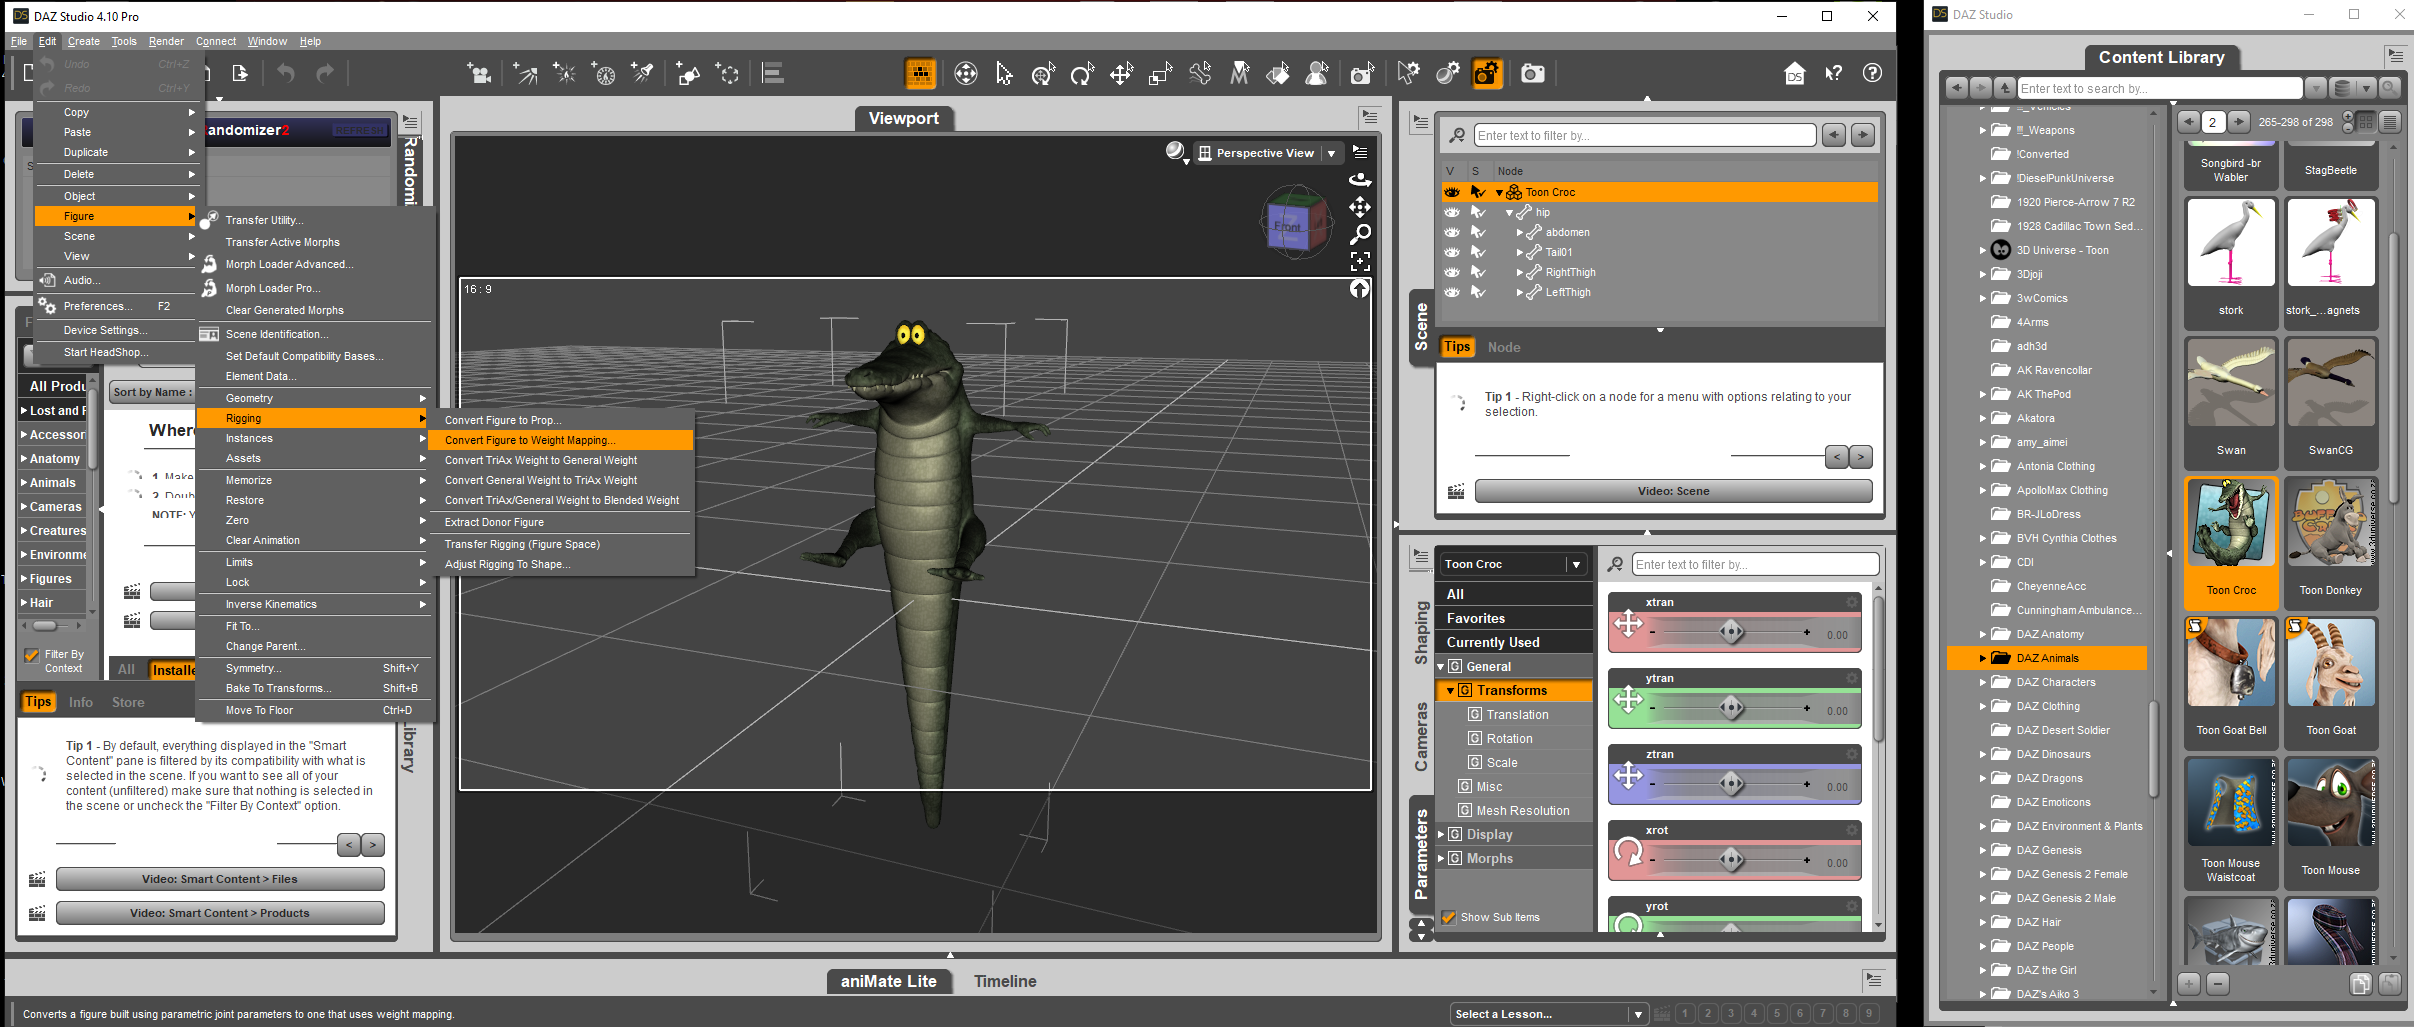Click the Parameters filter magnifier icon

(x=1615, y=565)
